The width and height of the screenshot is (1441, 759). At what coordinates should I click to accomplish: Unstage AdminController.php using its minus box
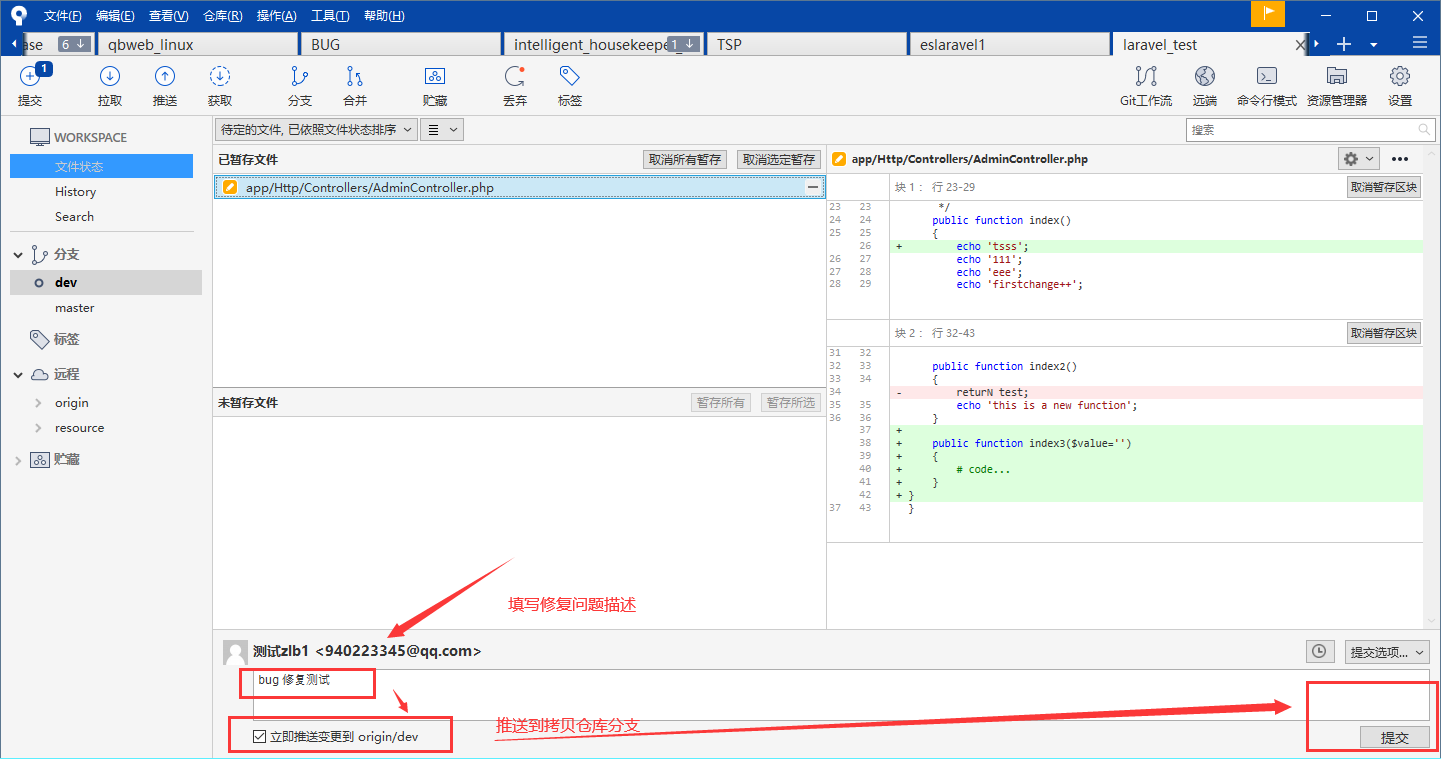[x=813, y=187]
